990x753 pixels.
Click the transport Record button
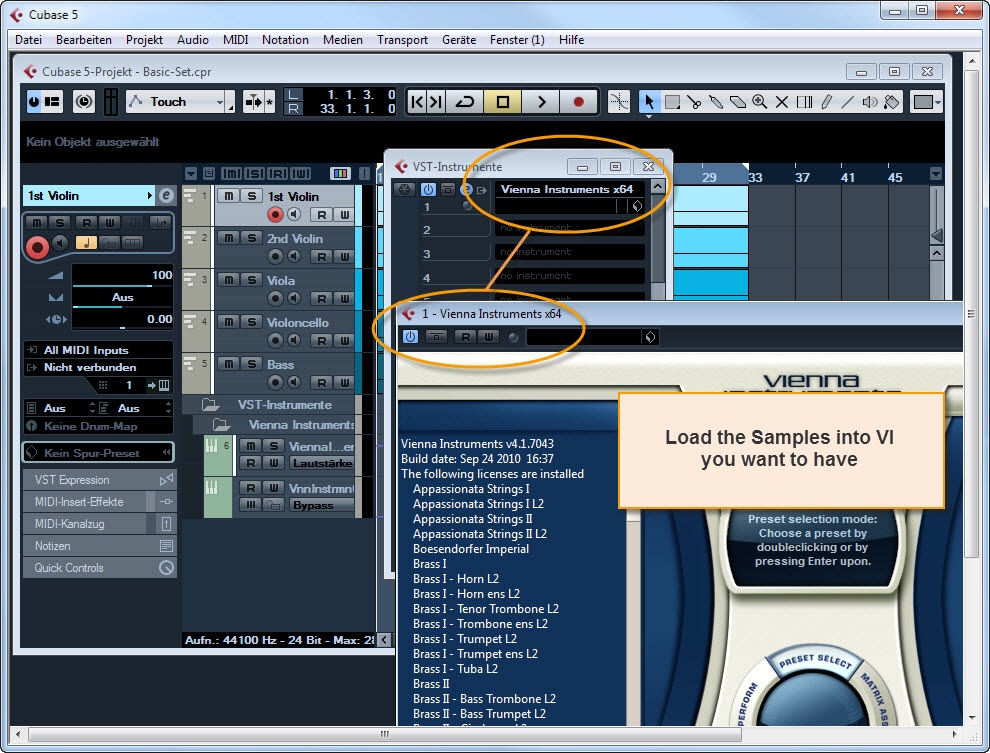578,102
